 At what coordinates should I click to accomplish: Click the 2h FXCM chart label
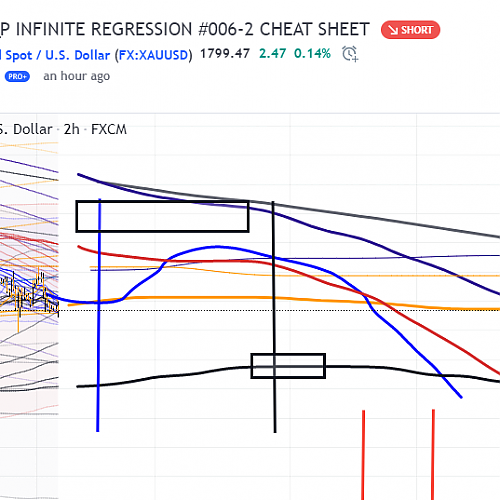pos(95,129)
